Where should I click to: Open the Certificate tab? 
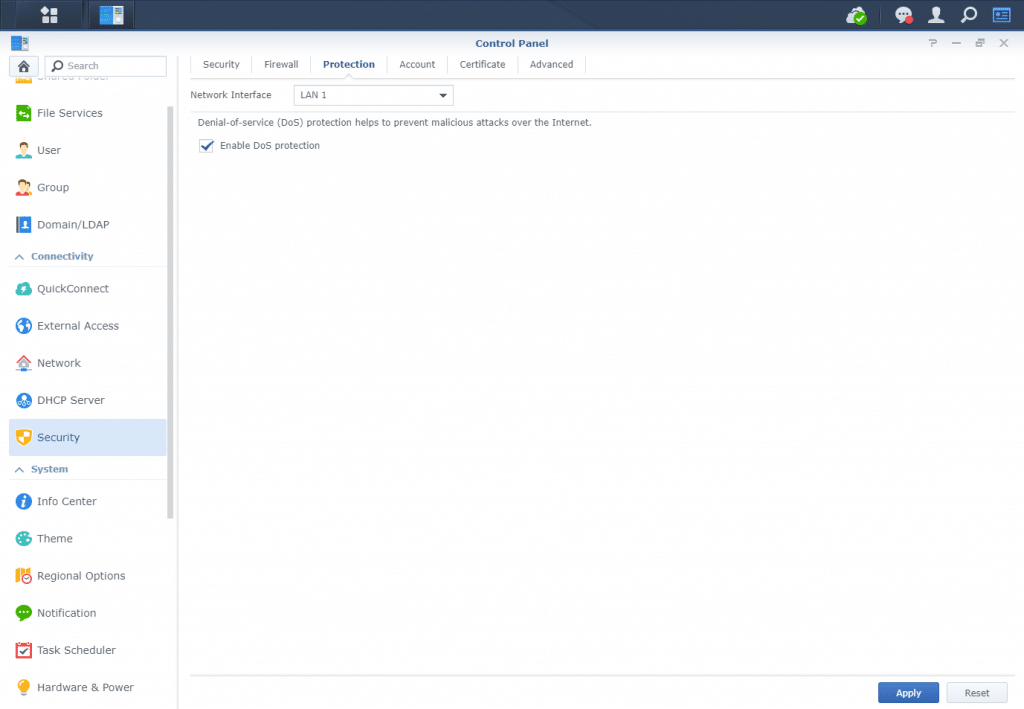tap(482, 63)
